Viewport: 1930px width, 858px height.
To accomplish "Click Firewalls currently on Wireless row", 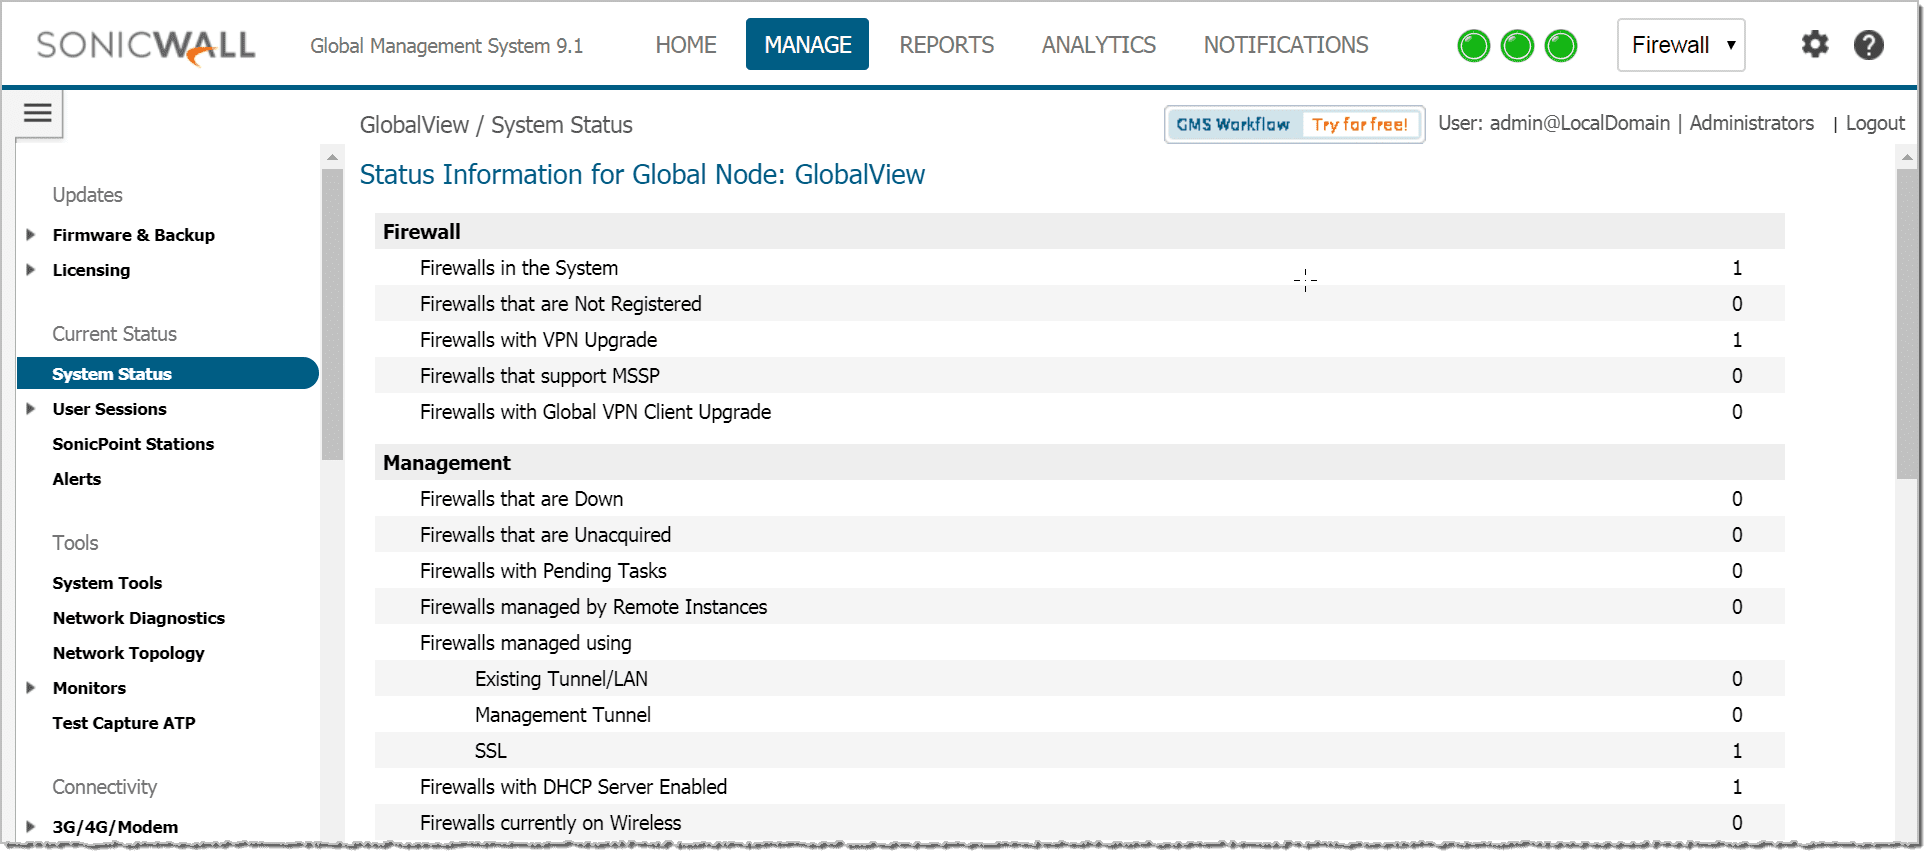I will point(1079,823).
